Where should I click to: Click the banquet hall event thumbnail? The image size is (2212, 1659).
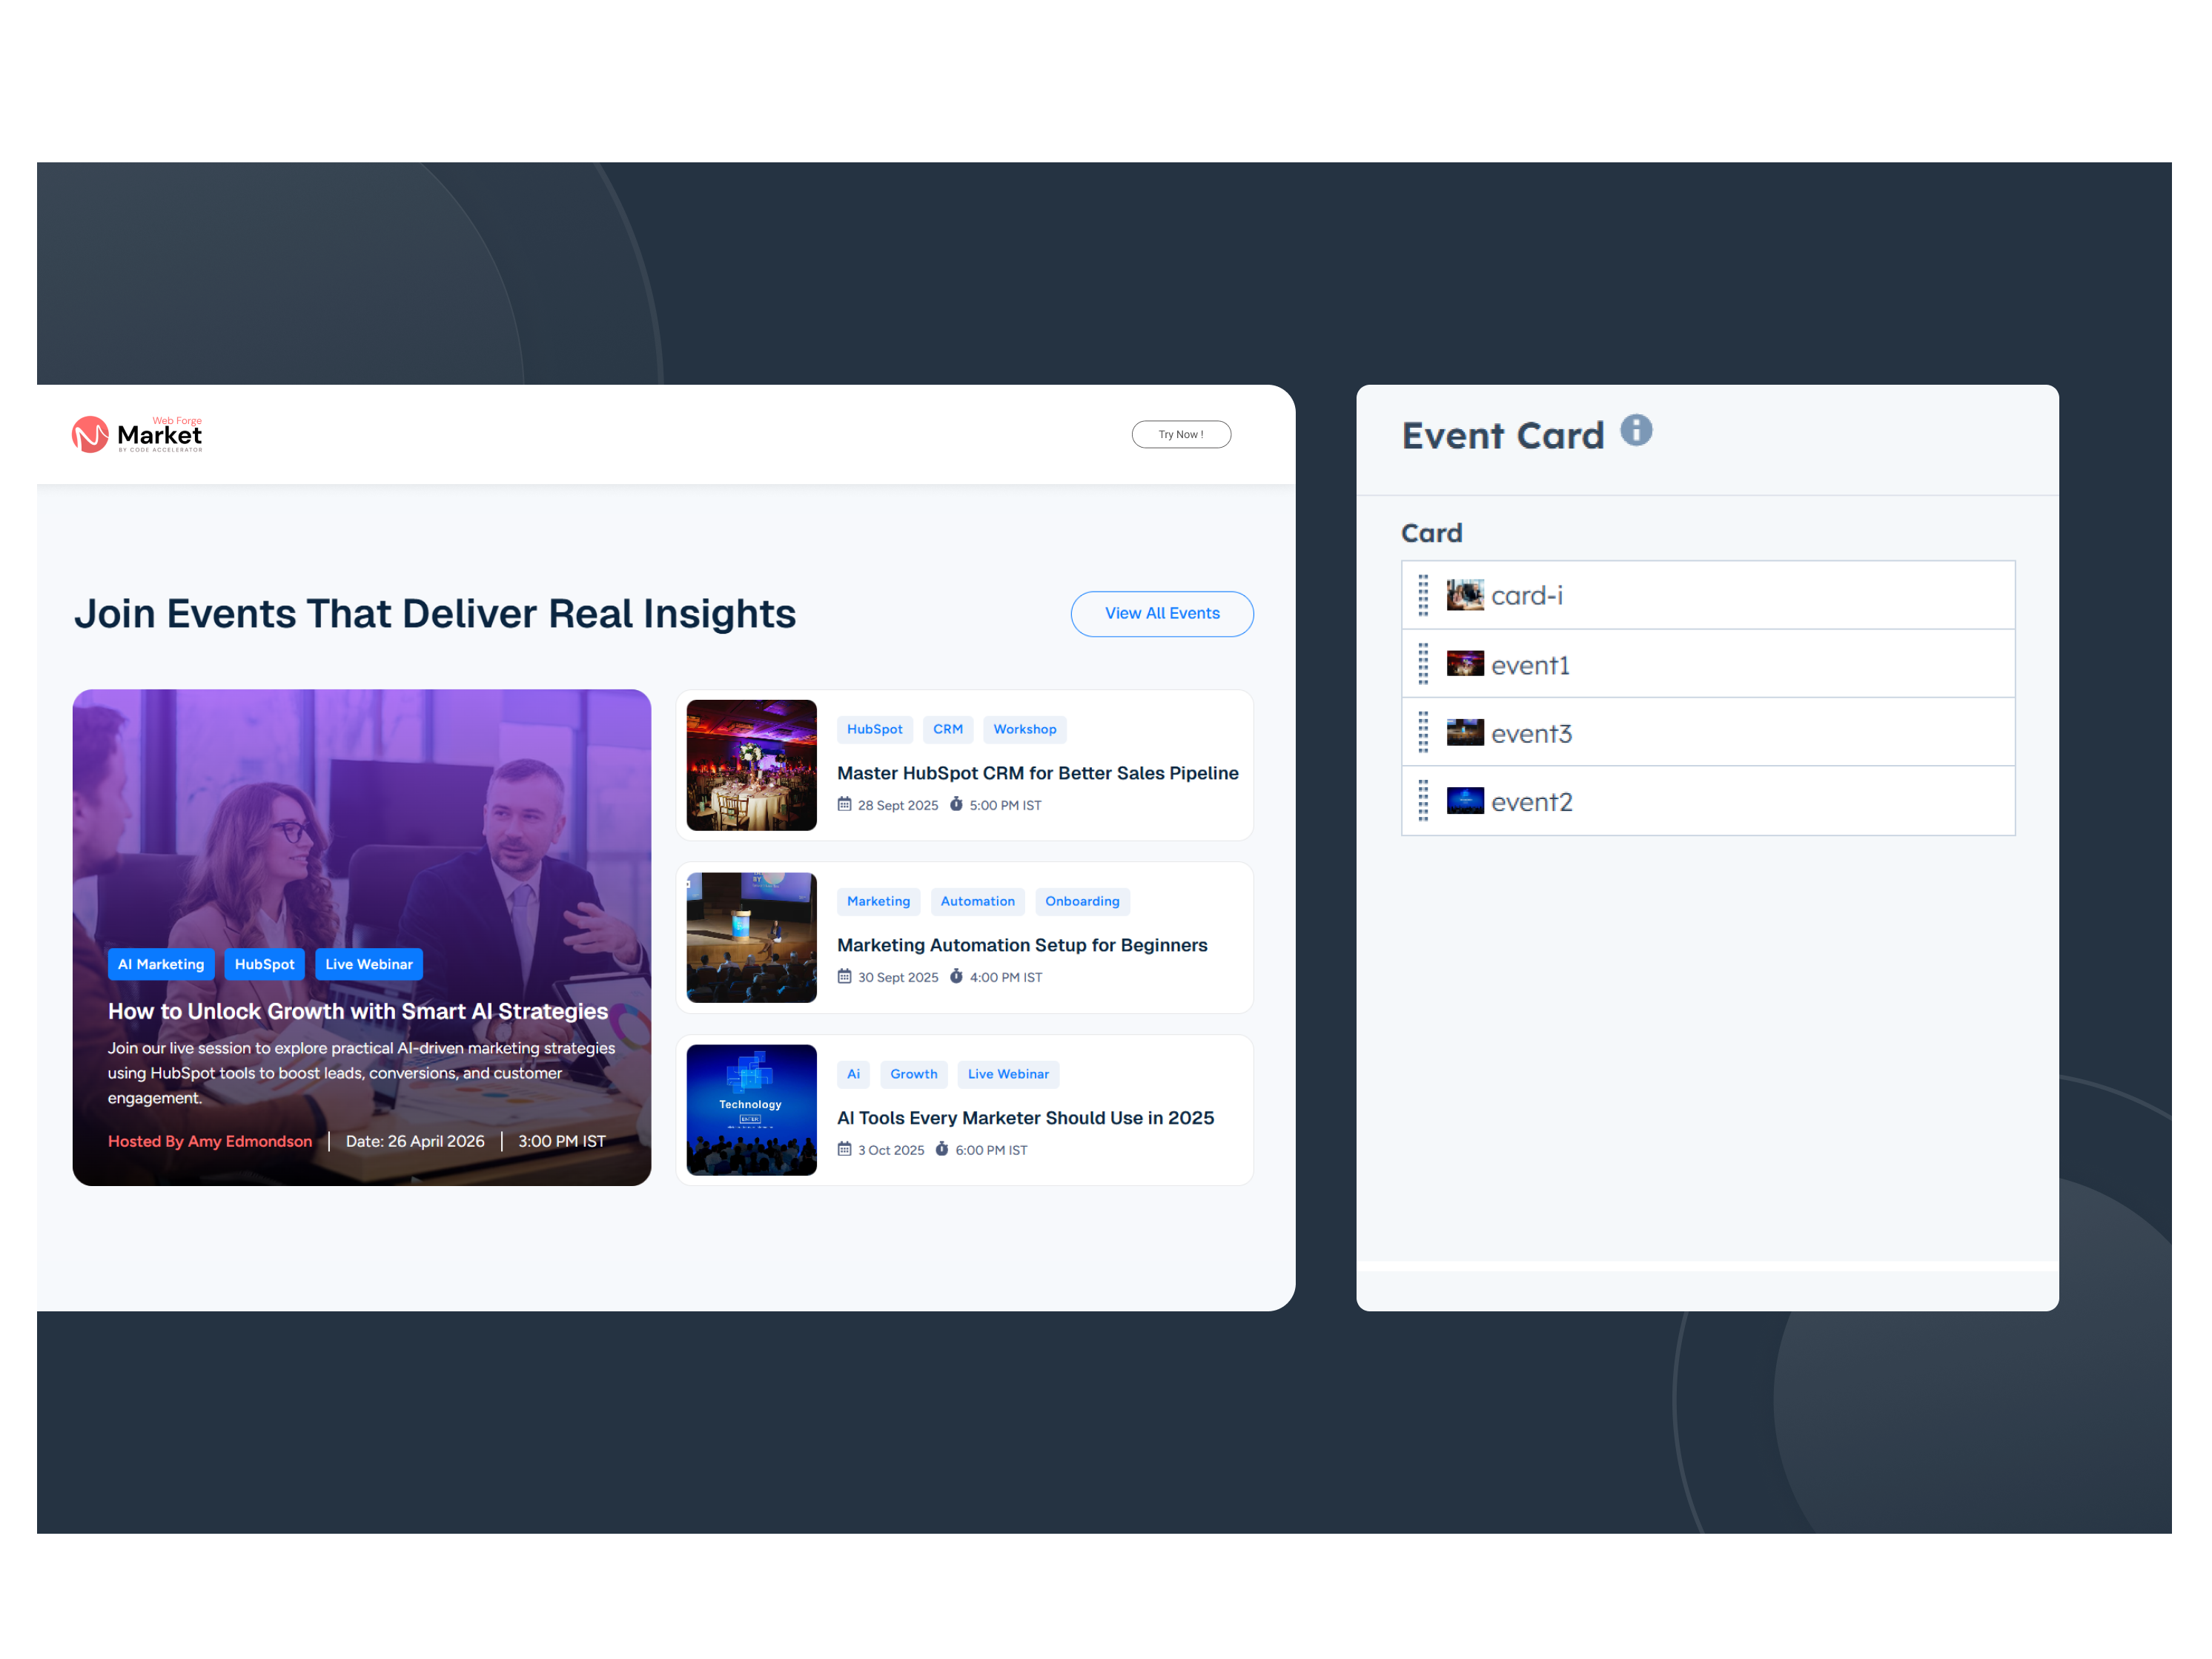752,765
